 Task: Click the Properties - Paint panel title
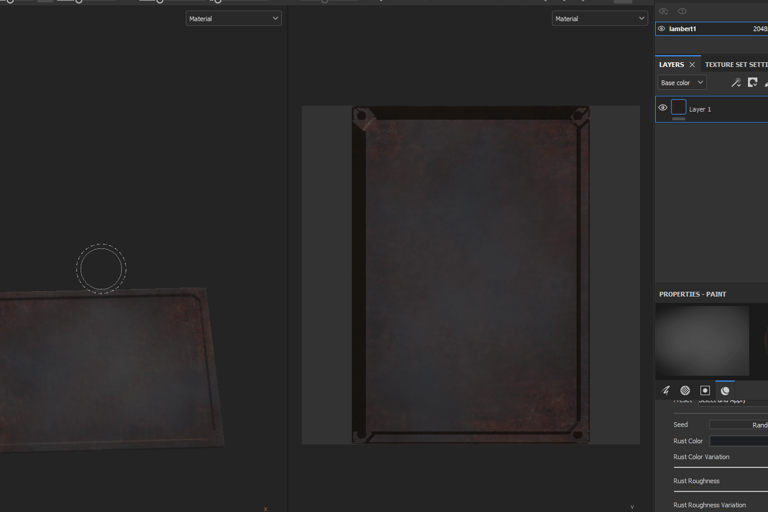pos(693,294)
